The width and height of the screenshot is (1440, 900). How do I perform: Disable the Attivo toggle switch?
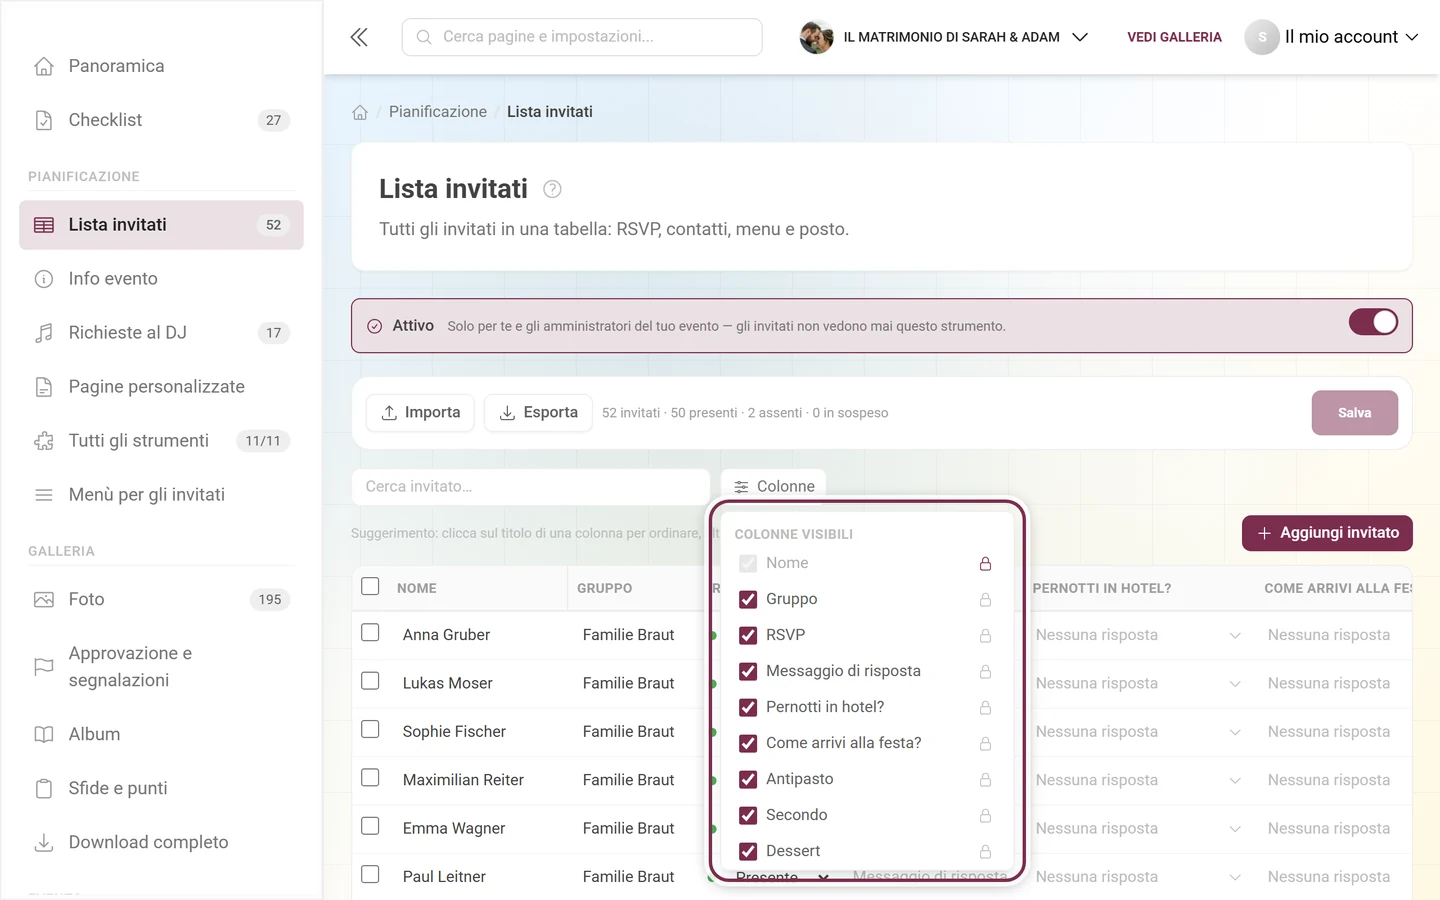[1373, 322]
